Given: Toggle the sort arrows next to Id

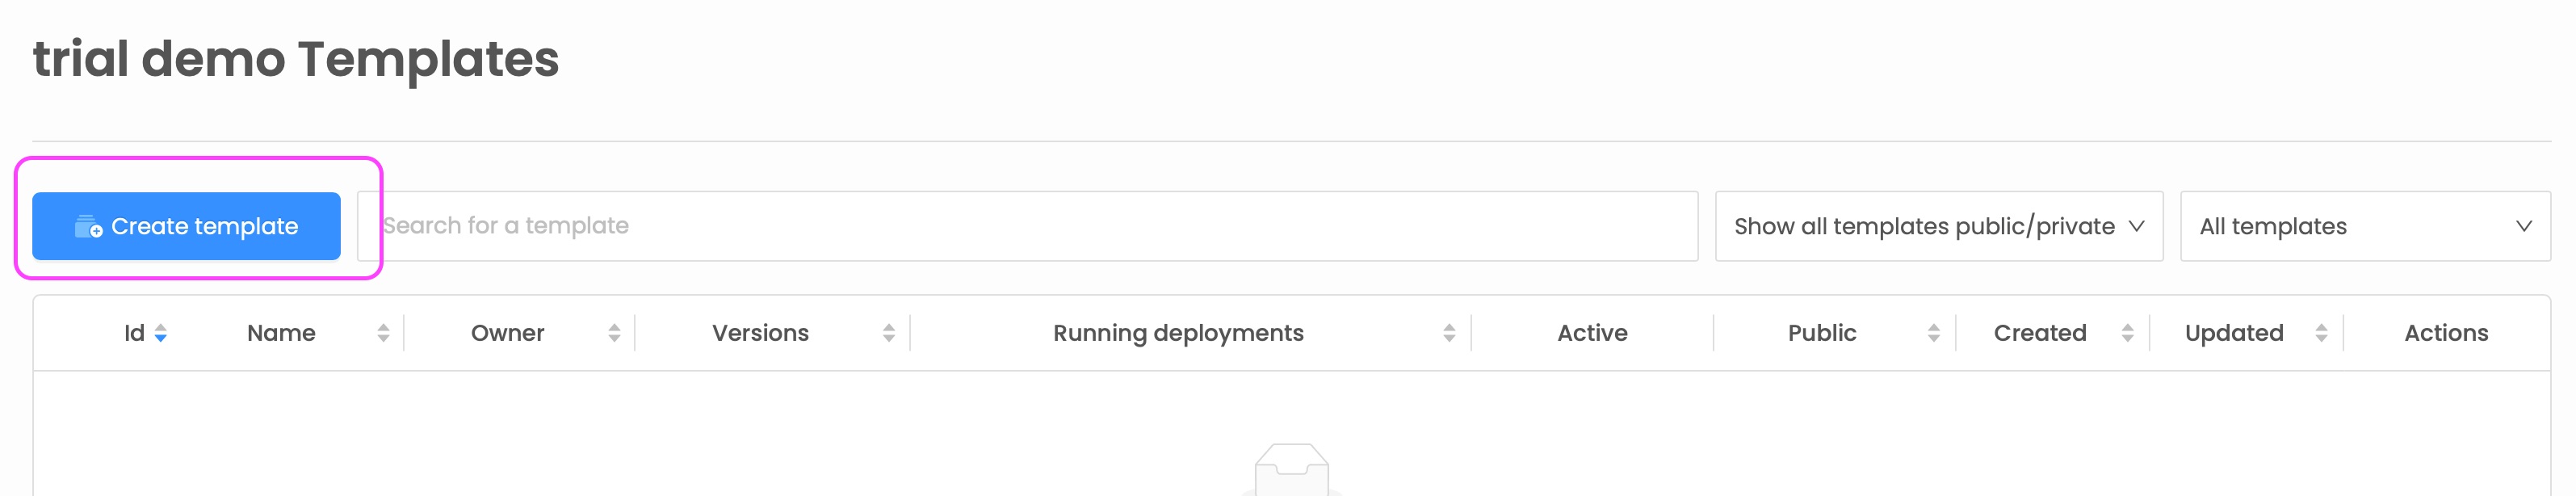Looking at the screenshot, I should point(161,334).
